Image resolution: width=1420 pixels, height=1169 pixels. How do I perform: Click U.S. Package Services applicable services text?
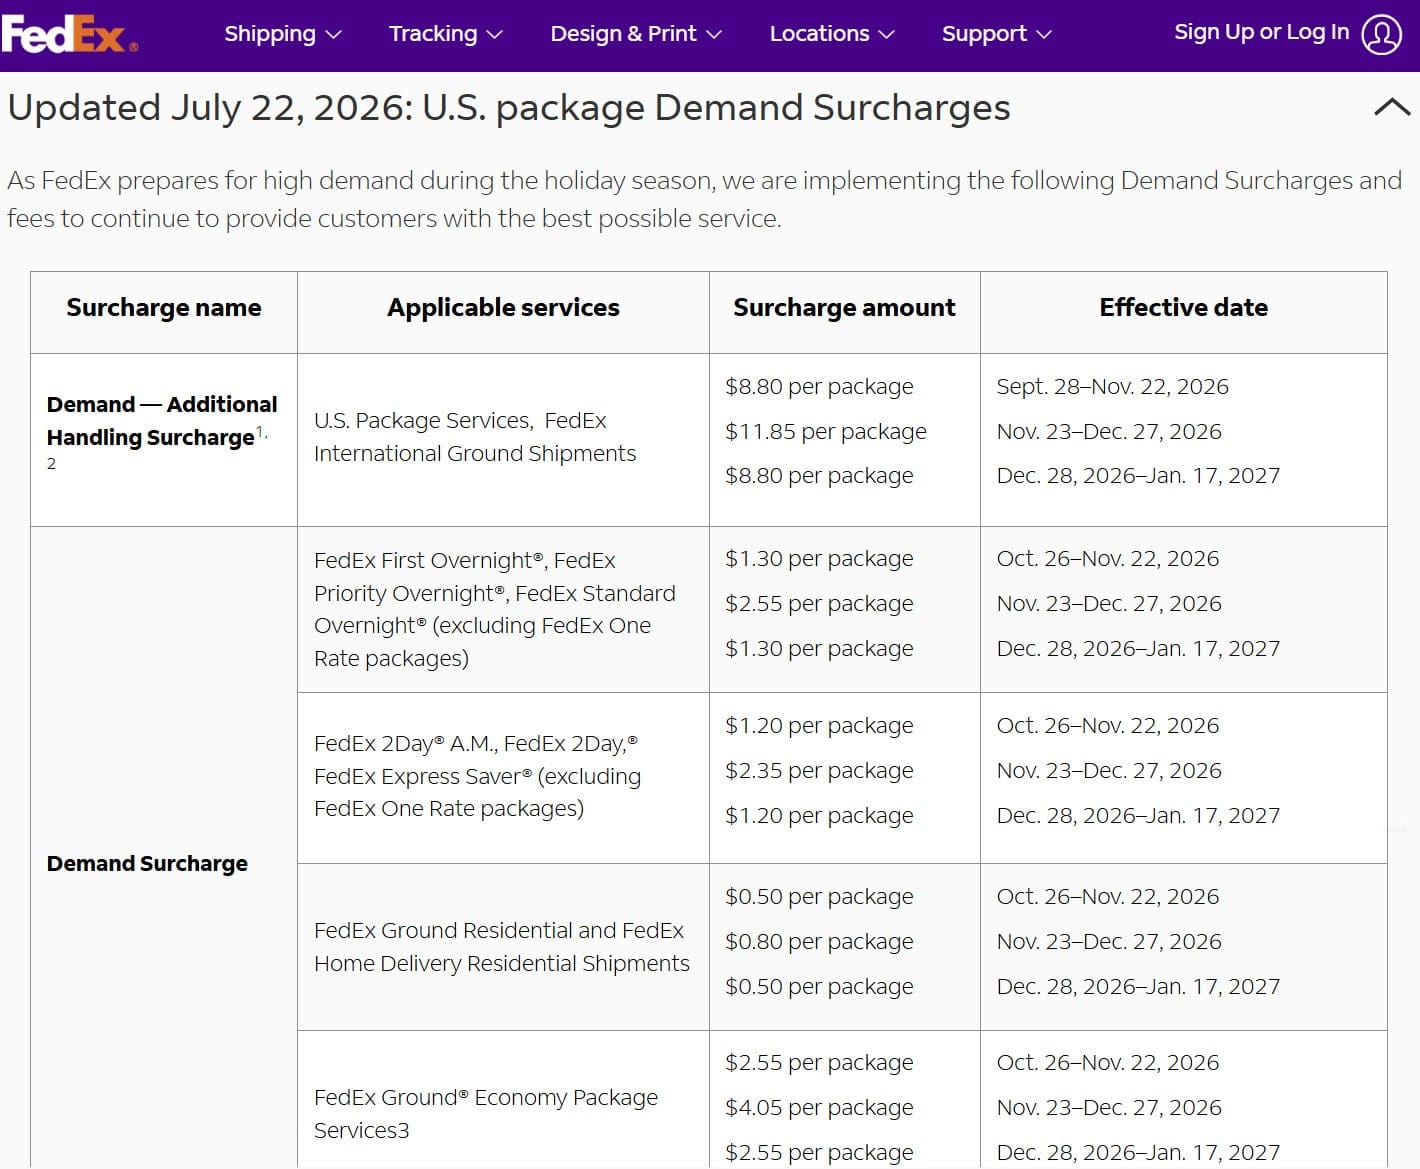pos(475,437)
